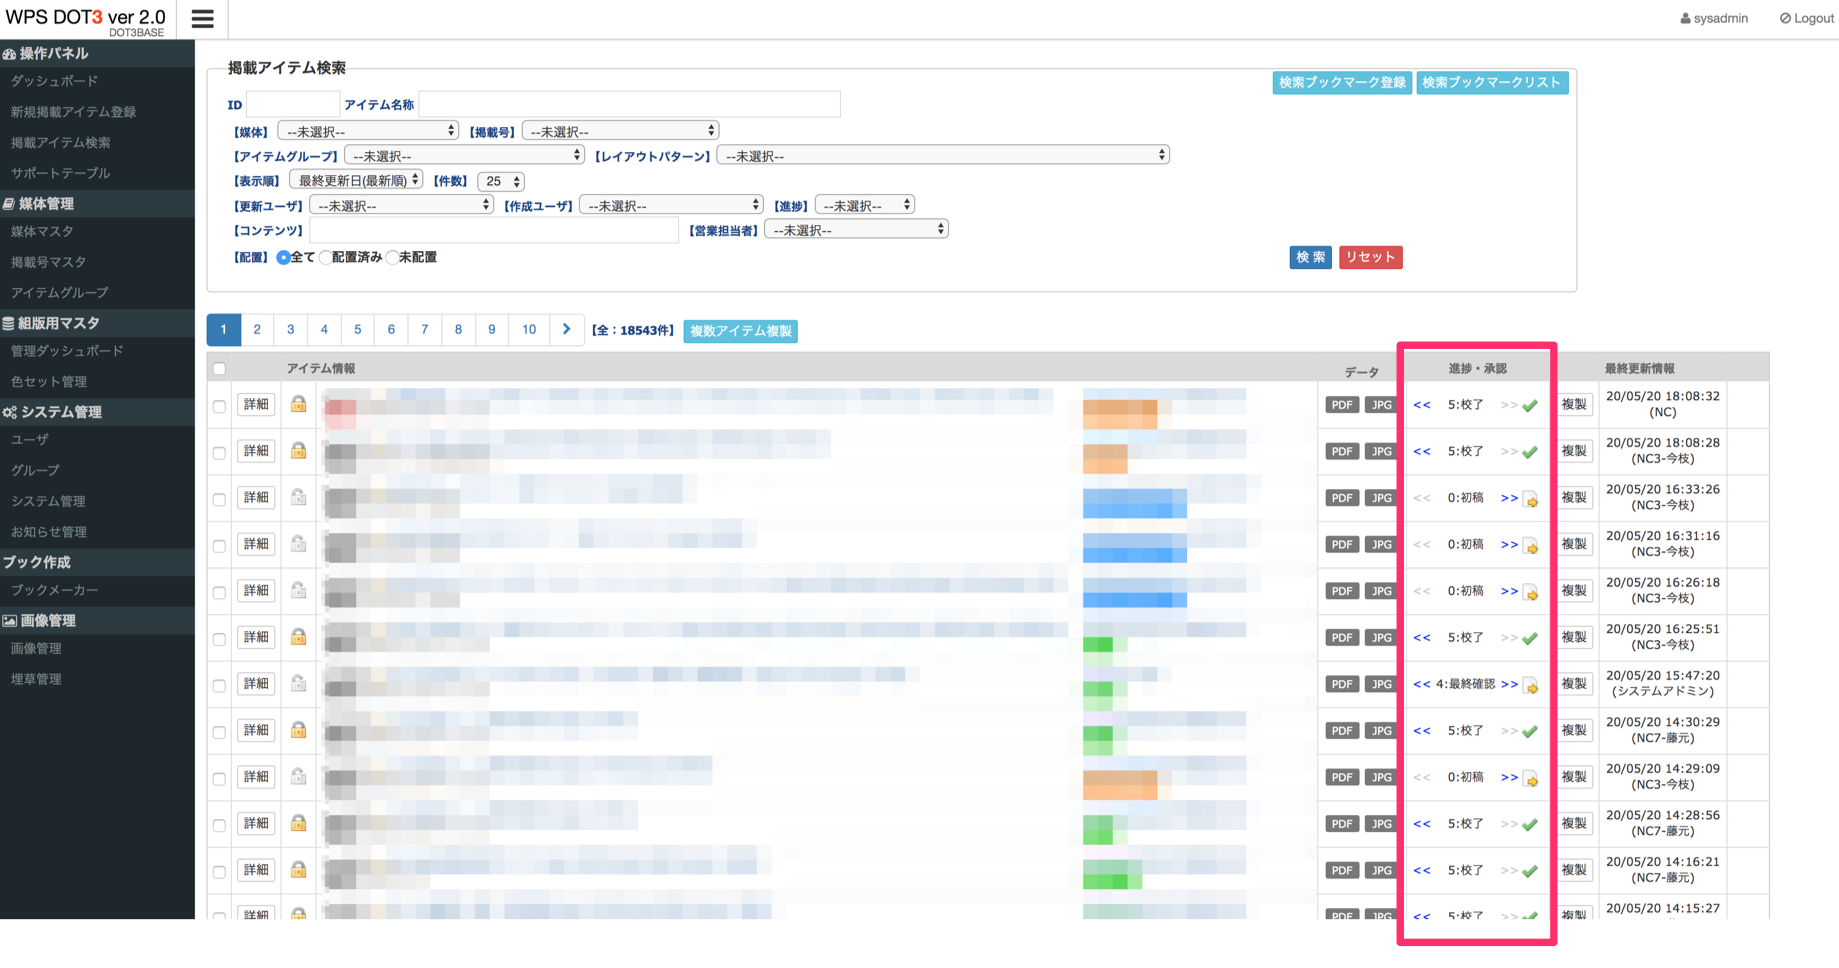This screenshot has width=1839, height=968.
Task: Click green checkmark in 14:28:56 row
Action: pyautogui.click(x=1530, y=824)
